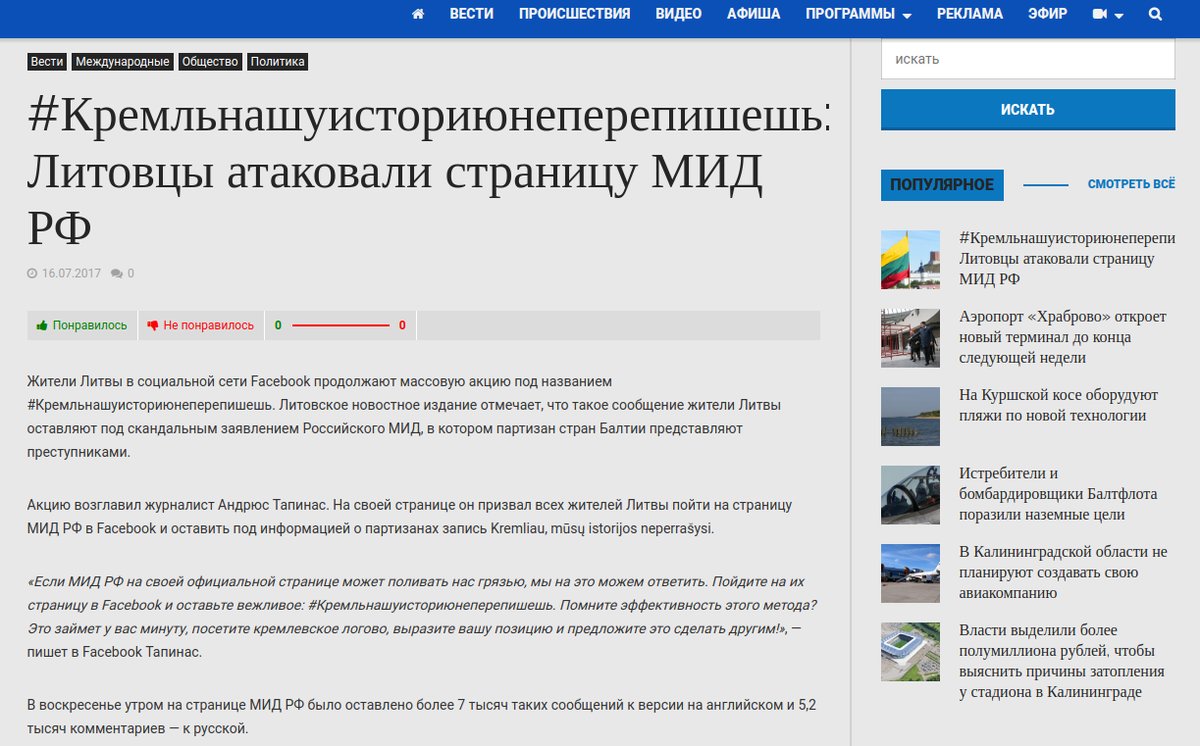This screenshot has width=1200, height=746.
Task: Open the airplane авиакомпания thumbnail
Action: click(x=910, y=573)
